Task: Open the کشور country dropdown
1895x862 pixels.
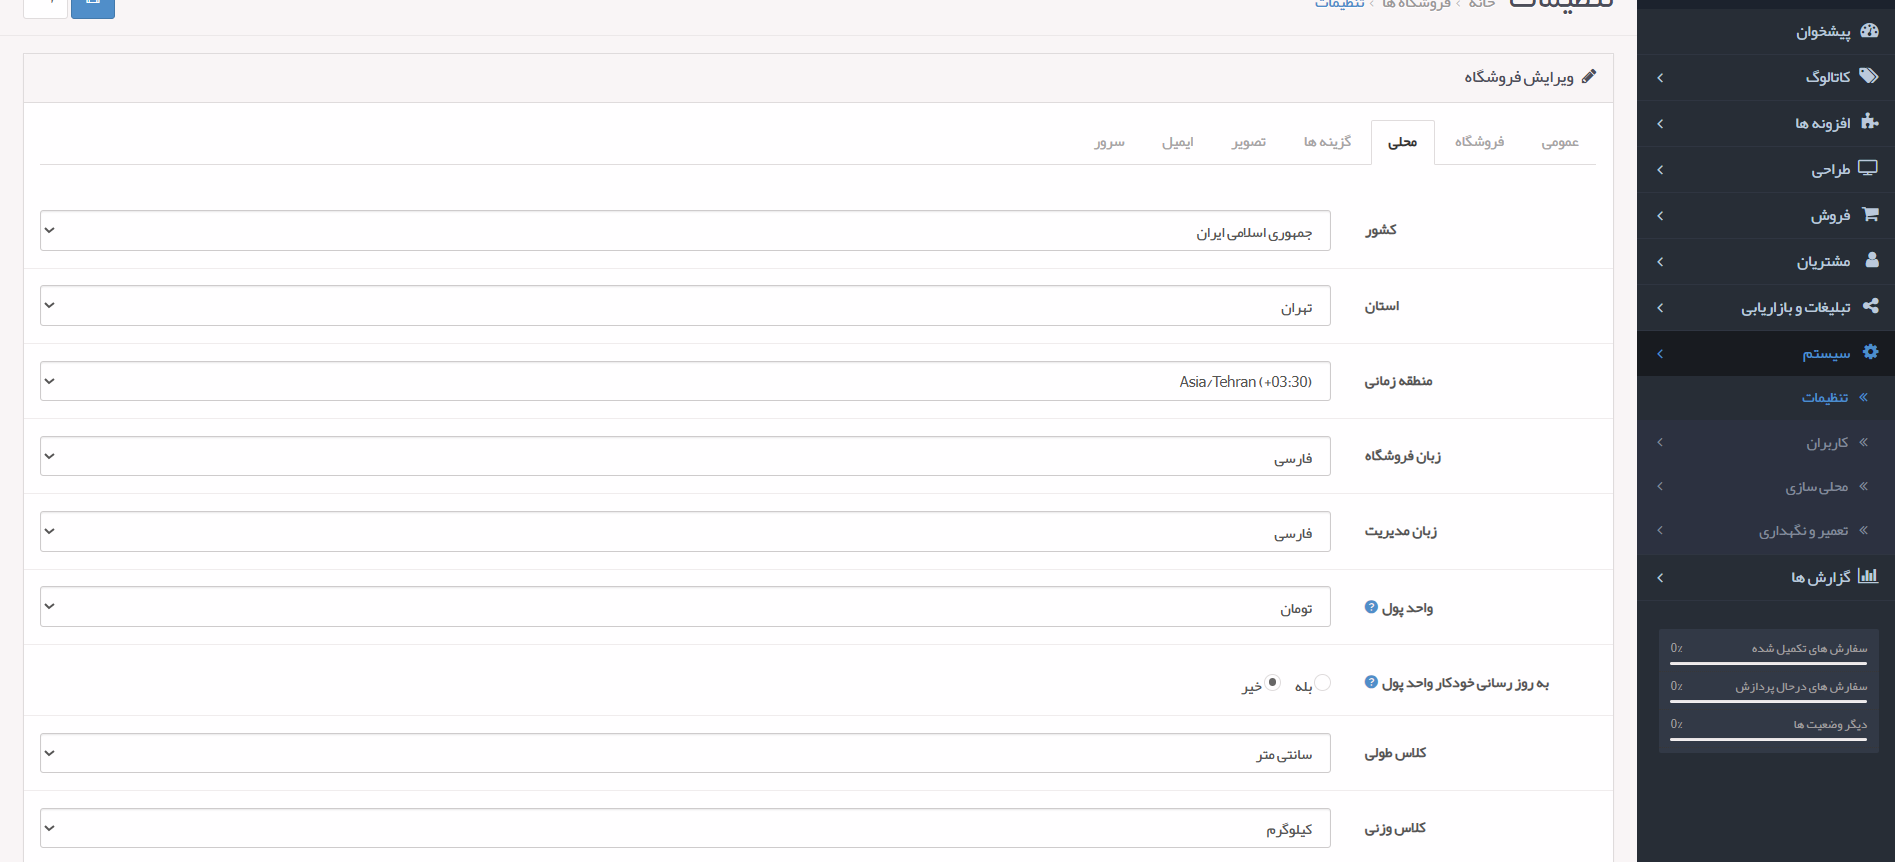Action: coord(685,231)
